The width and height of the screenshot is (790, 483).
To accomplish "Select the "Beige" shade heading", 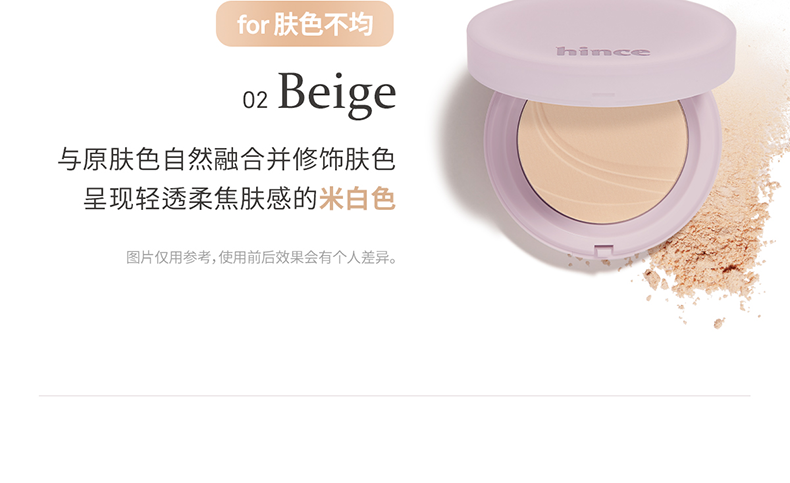I will tap(337, 93).
